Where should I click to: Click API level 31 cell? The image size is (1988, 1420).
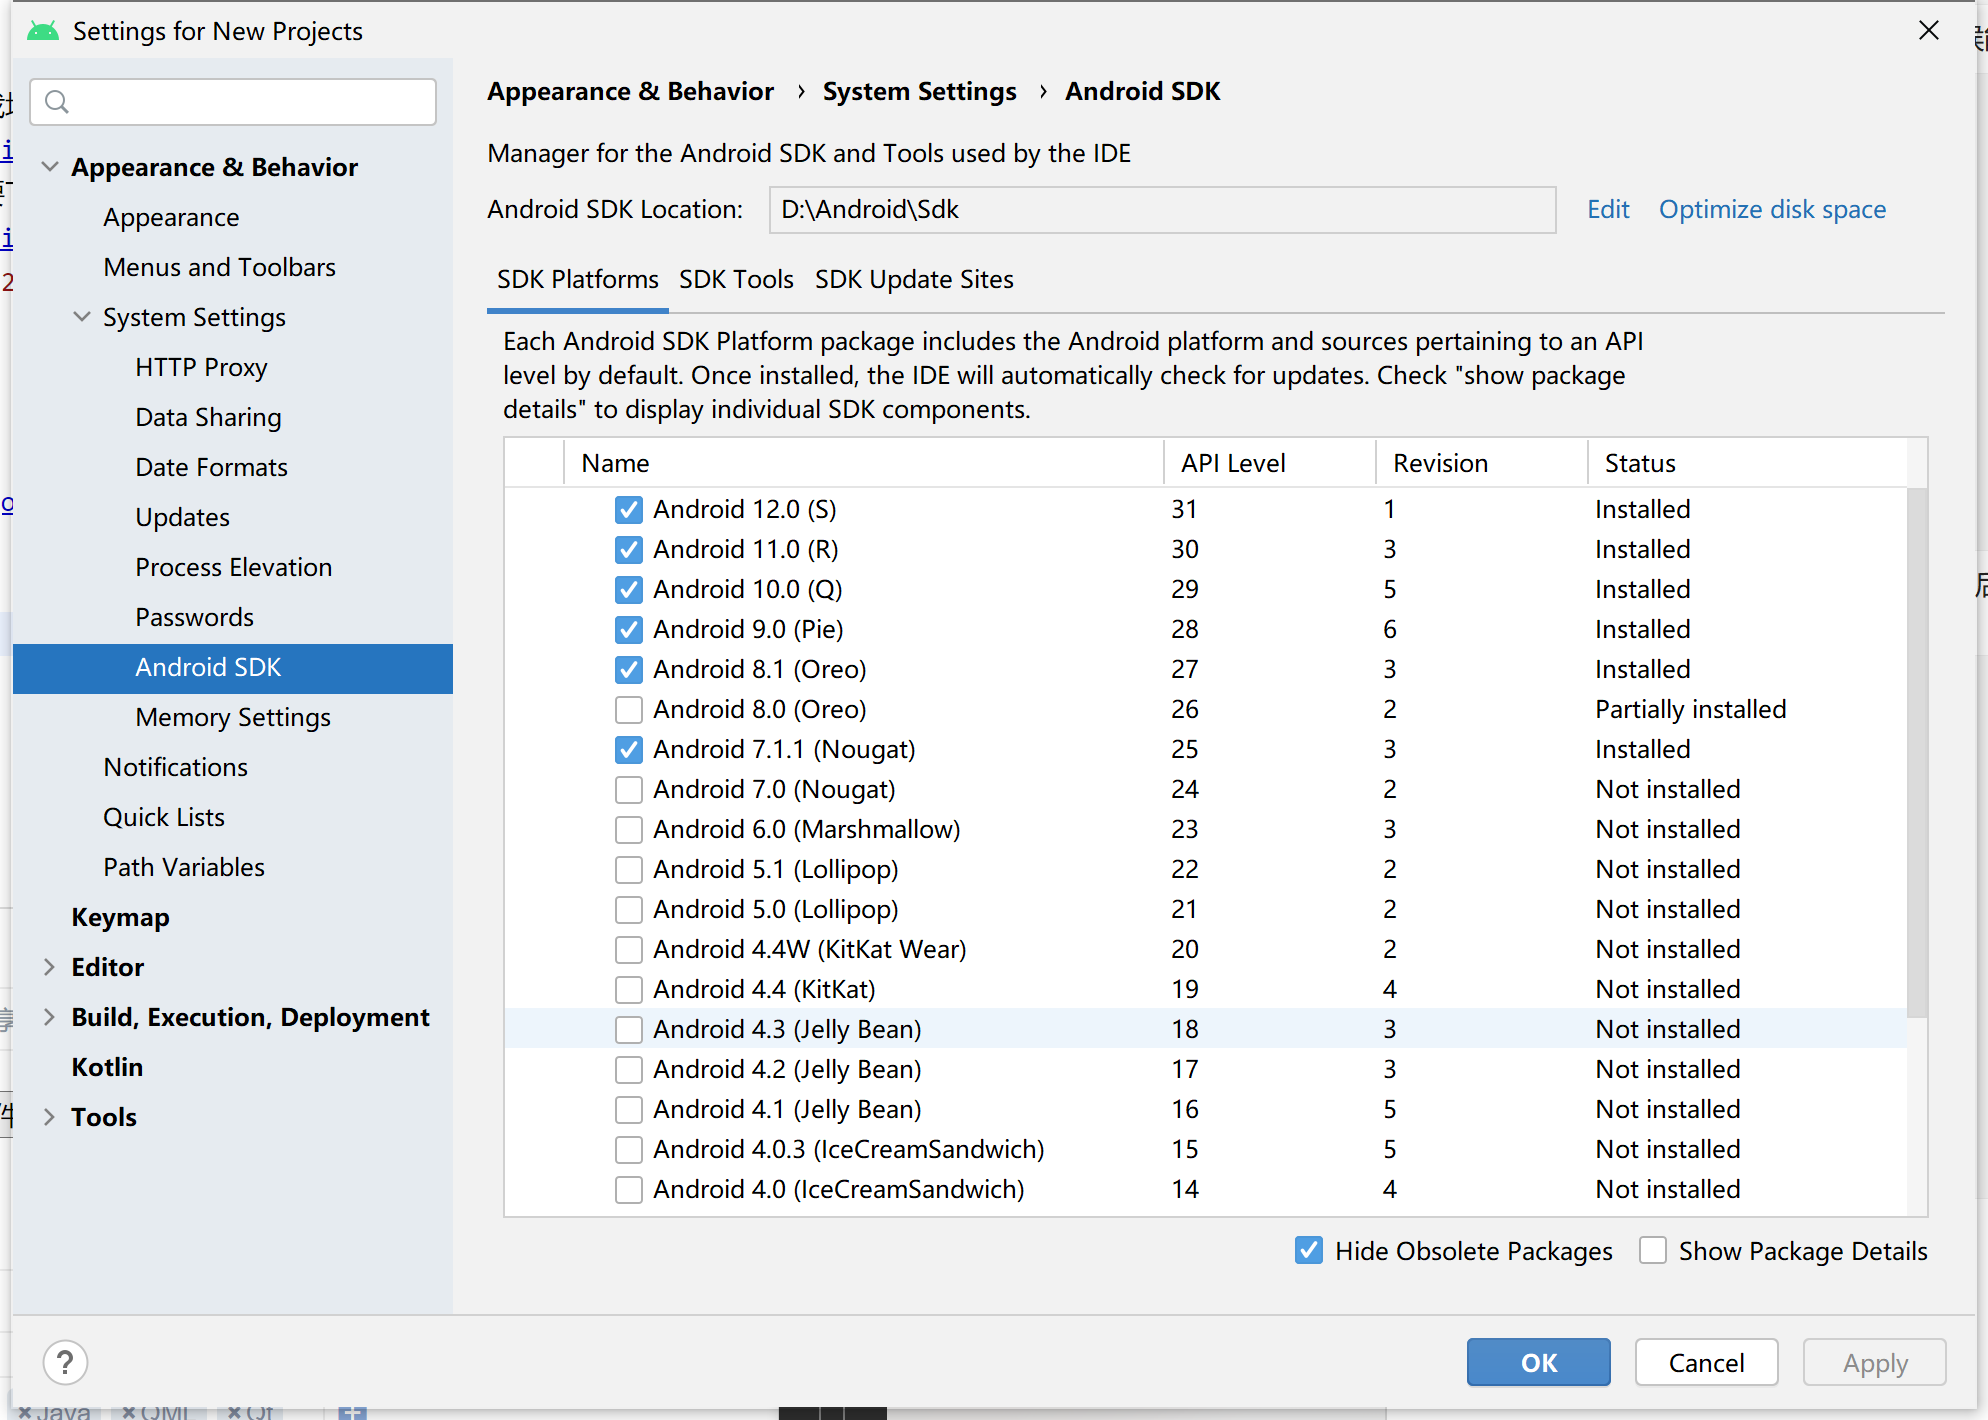[1184, 510]
